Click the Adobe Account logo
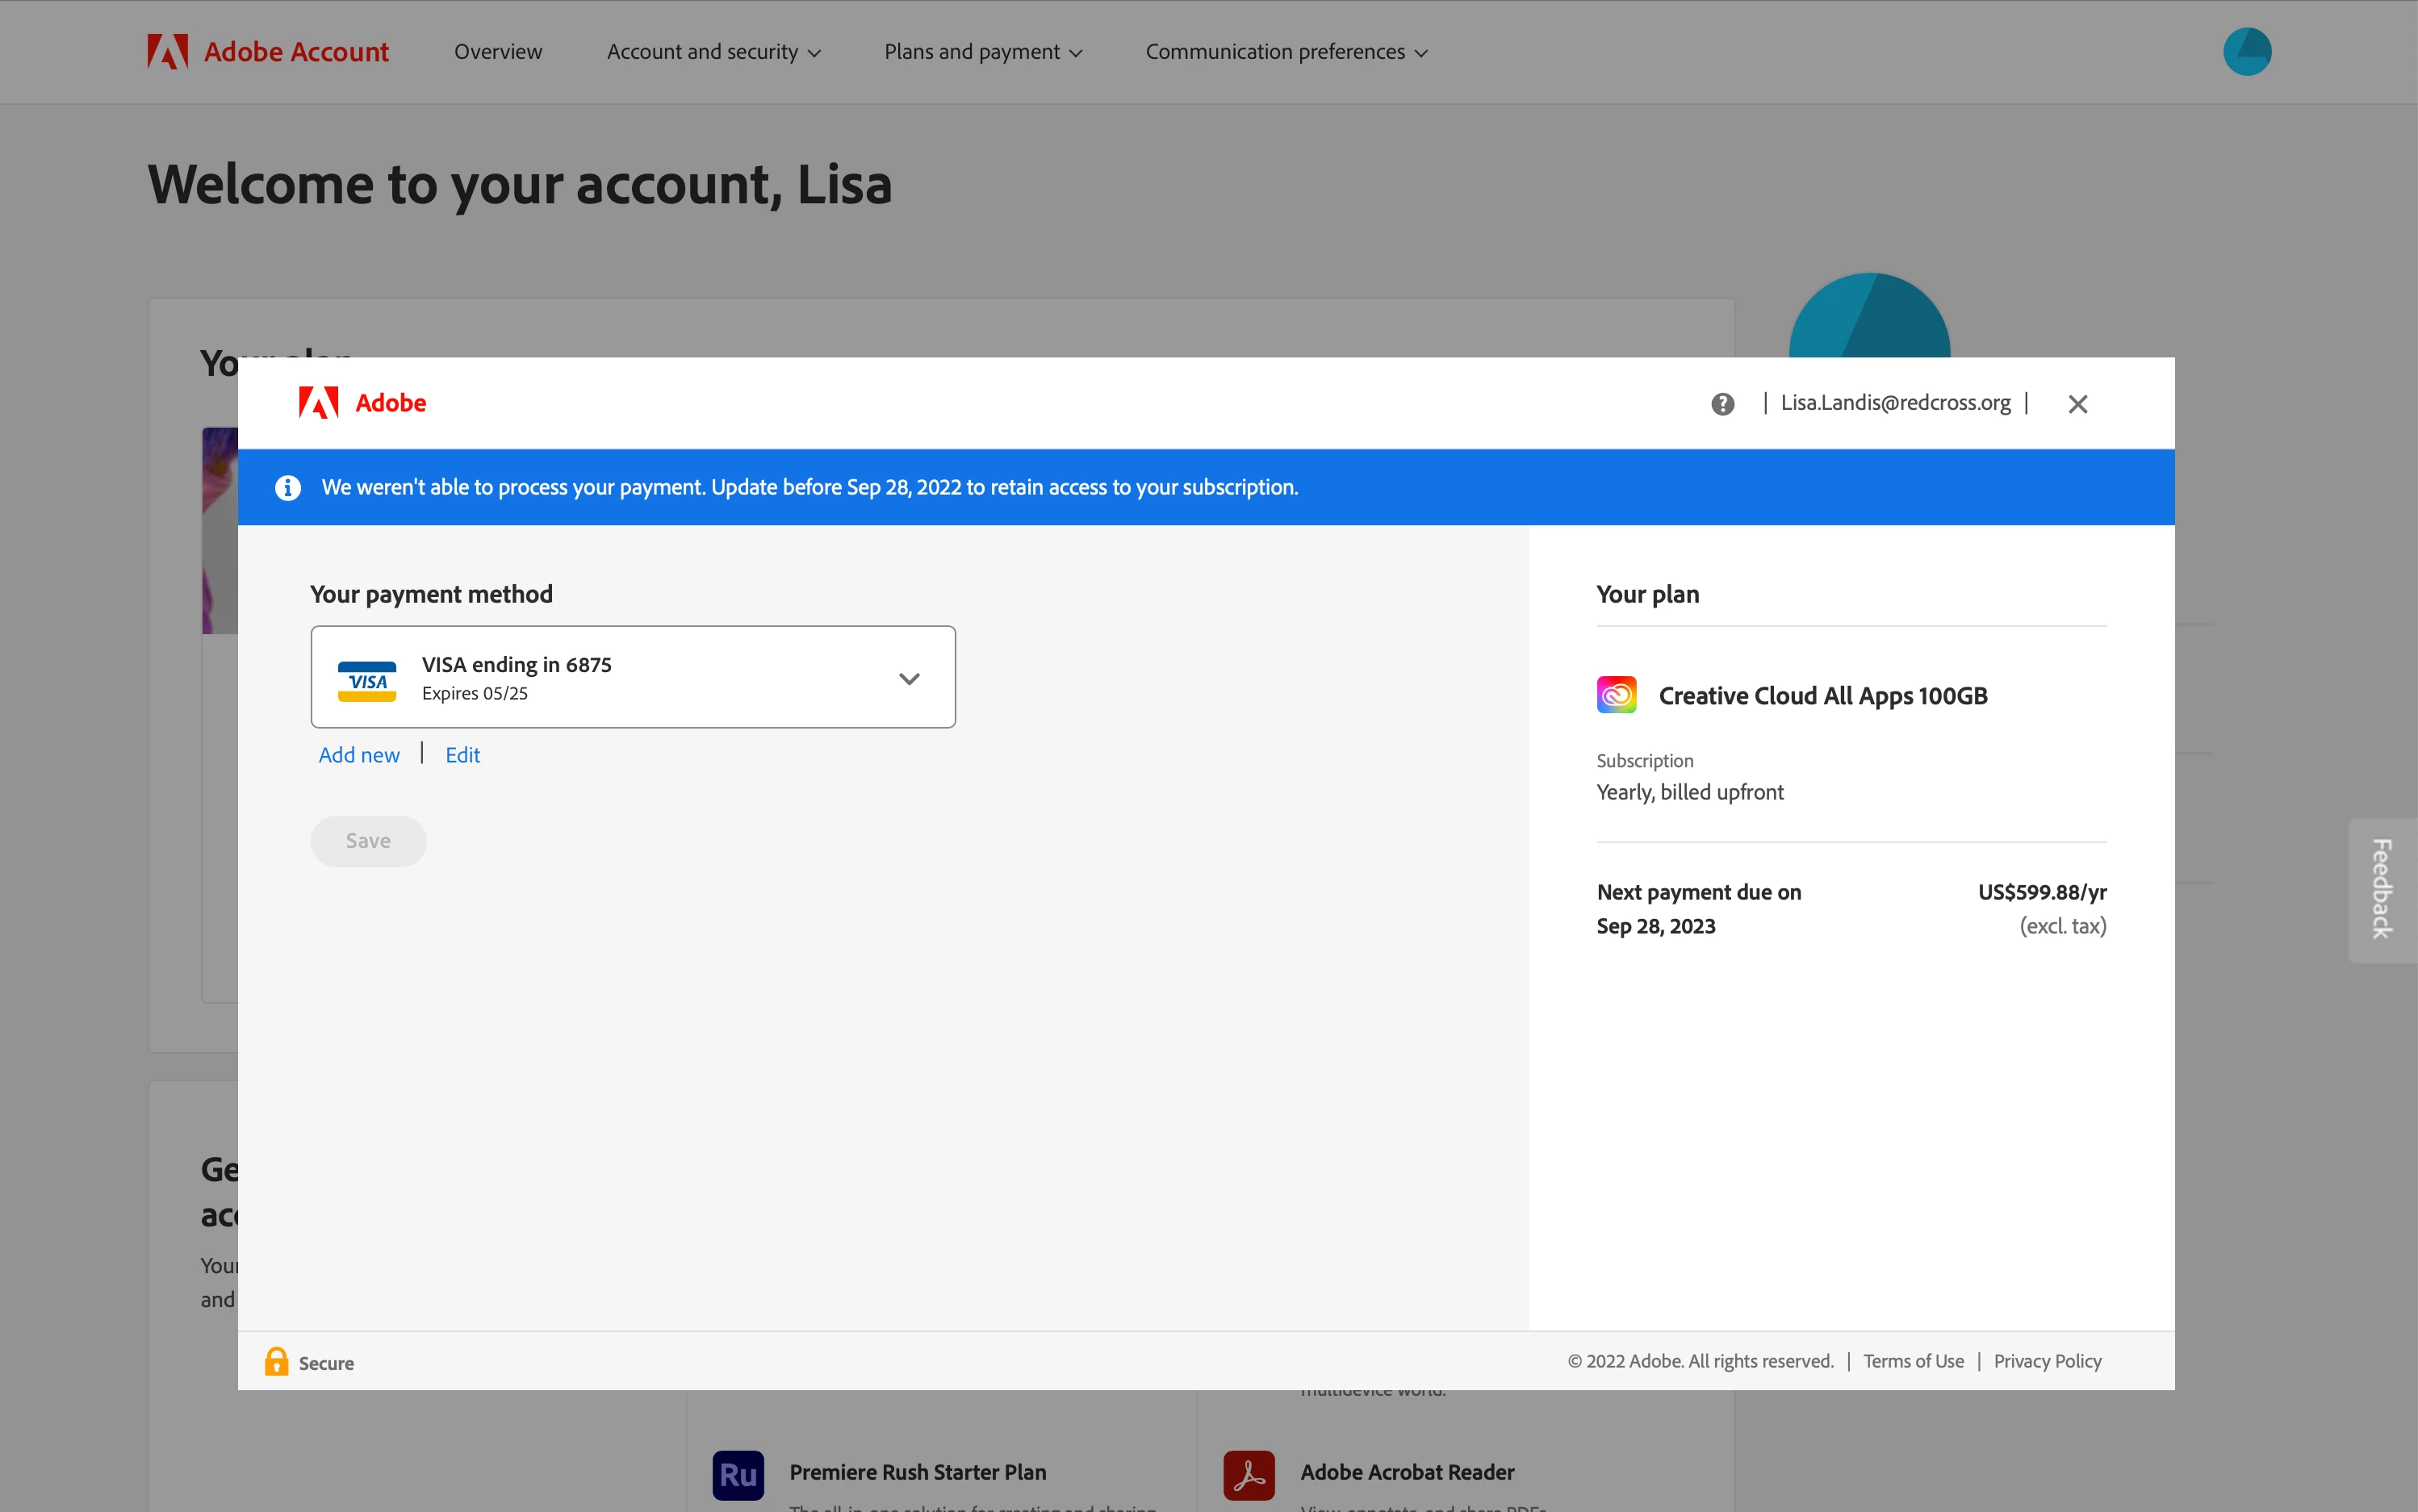2418x1512 pixels. point(268,52)
